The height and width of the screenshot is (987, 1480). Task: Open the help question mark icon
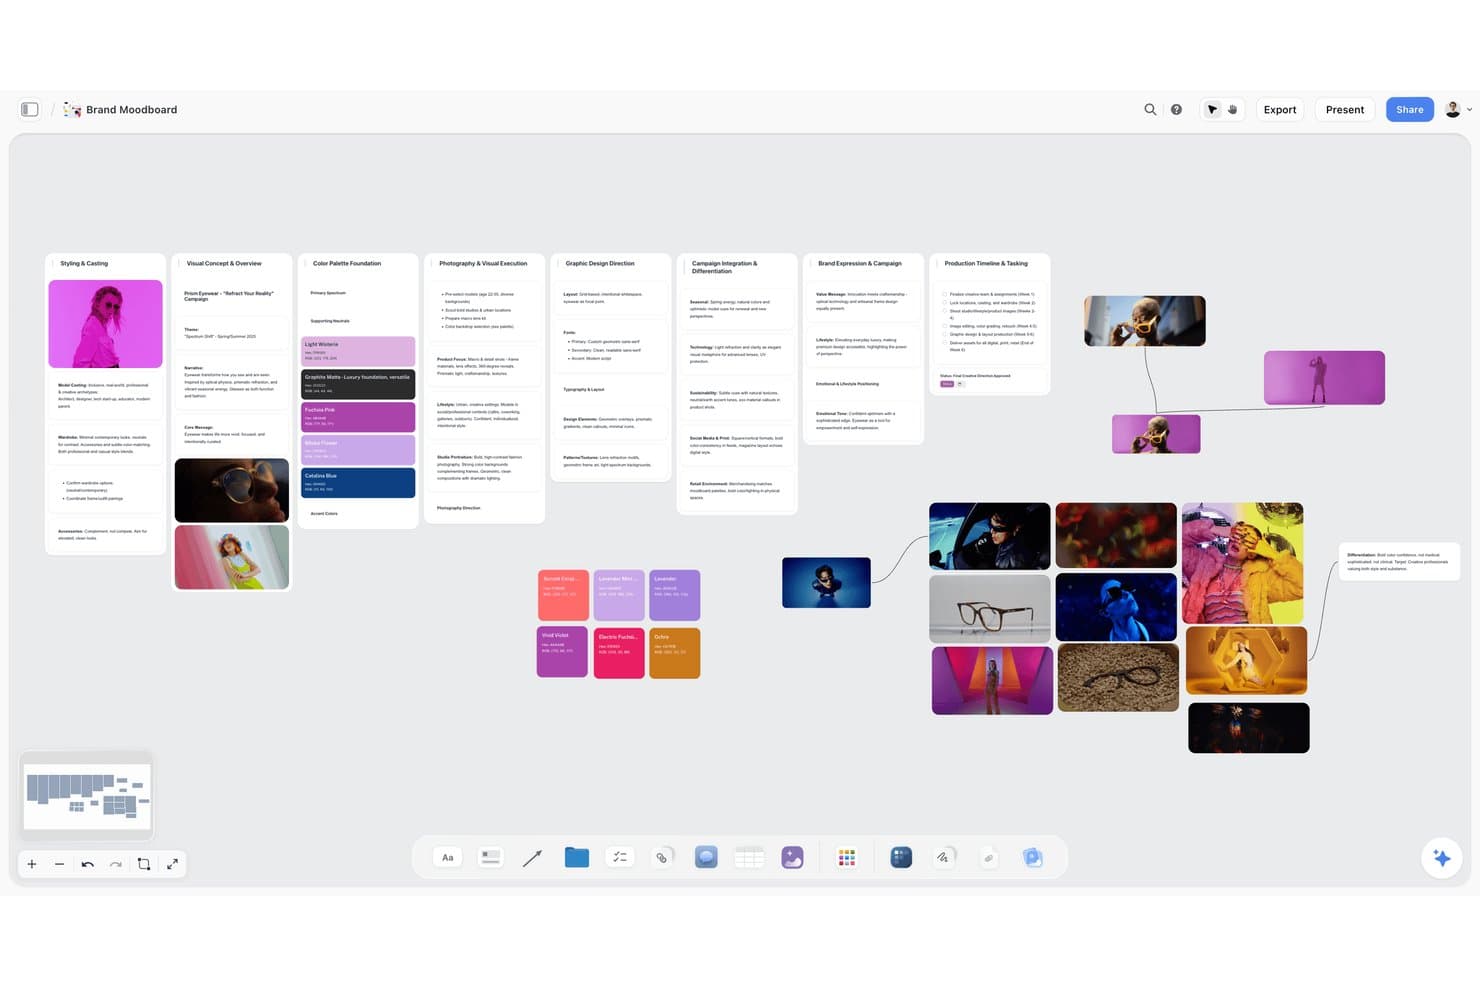[x=1176, y=110]
